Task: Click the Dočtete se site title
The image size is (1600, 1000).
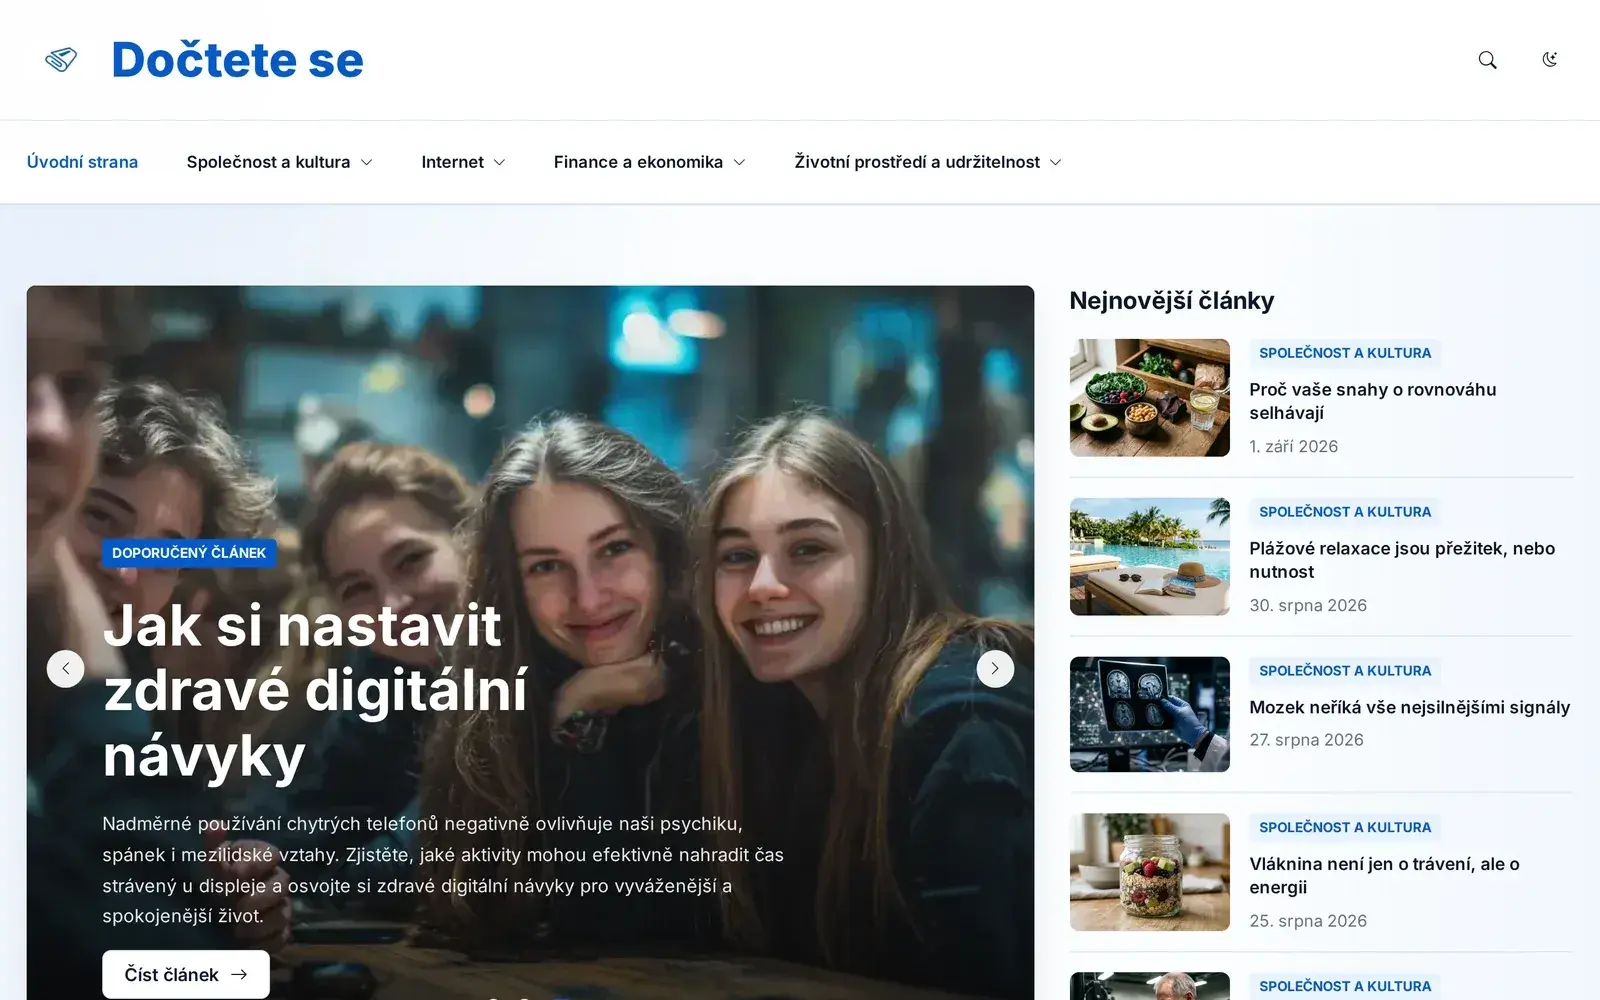Action: pyautogui.click(x=238, y=60)
